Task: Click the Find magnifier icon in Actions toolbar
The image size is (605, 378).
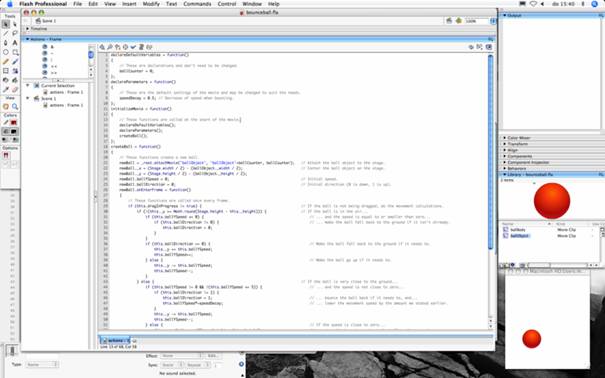Action: (x=110, y=47)
